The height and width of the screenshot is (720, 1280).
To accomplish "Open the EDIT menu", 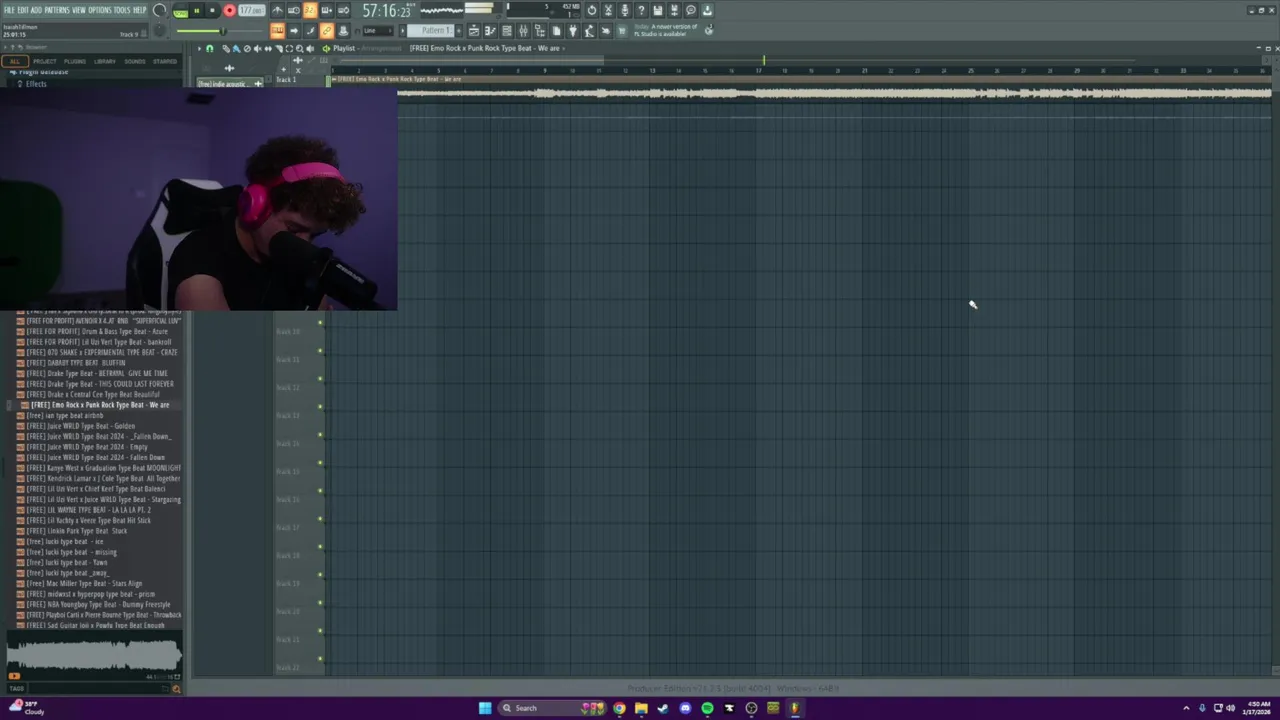I will coord(23,10).
